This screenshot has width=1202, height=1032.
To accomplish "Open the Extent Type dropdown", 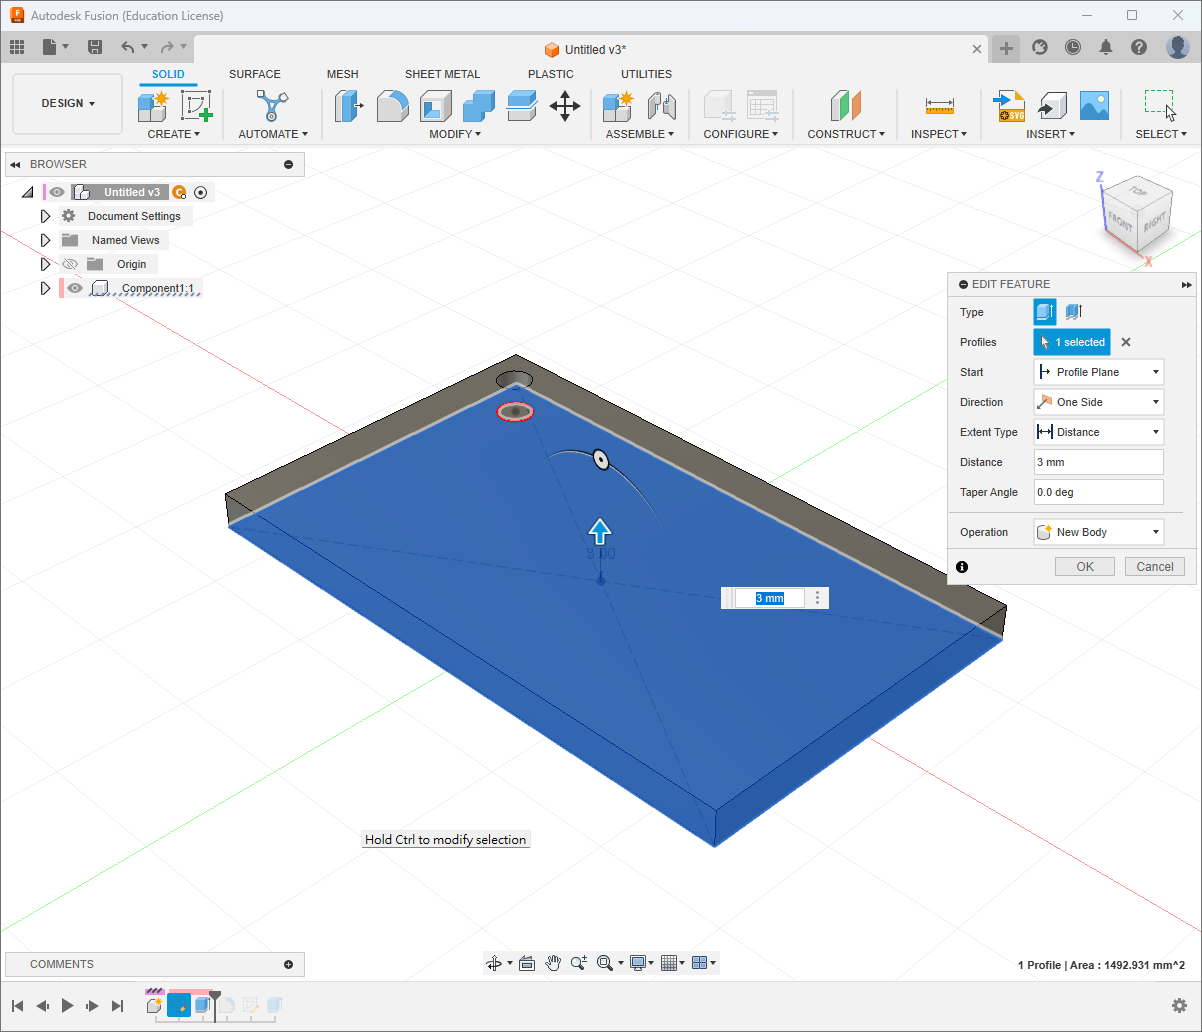I will pos(1098,432).
